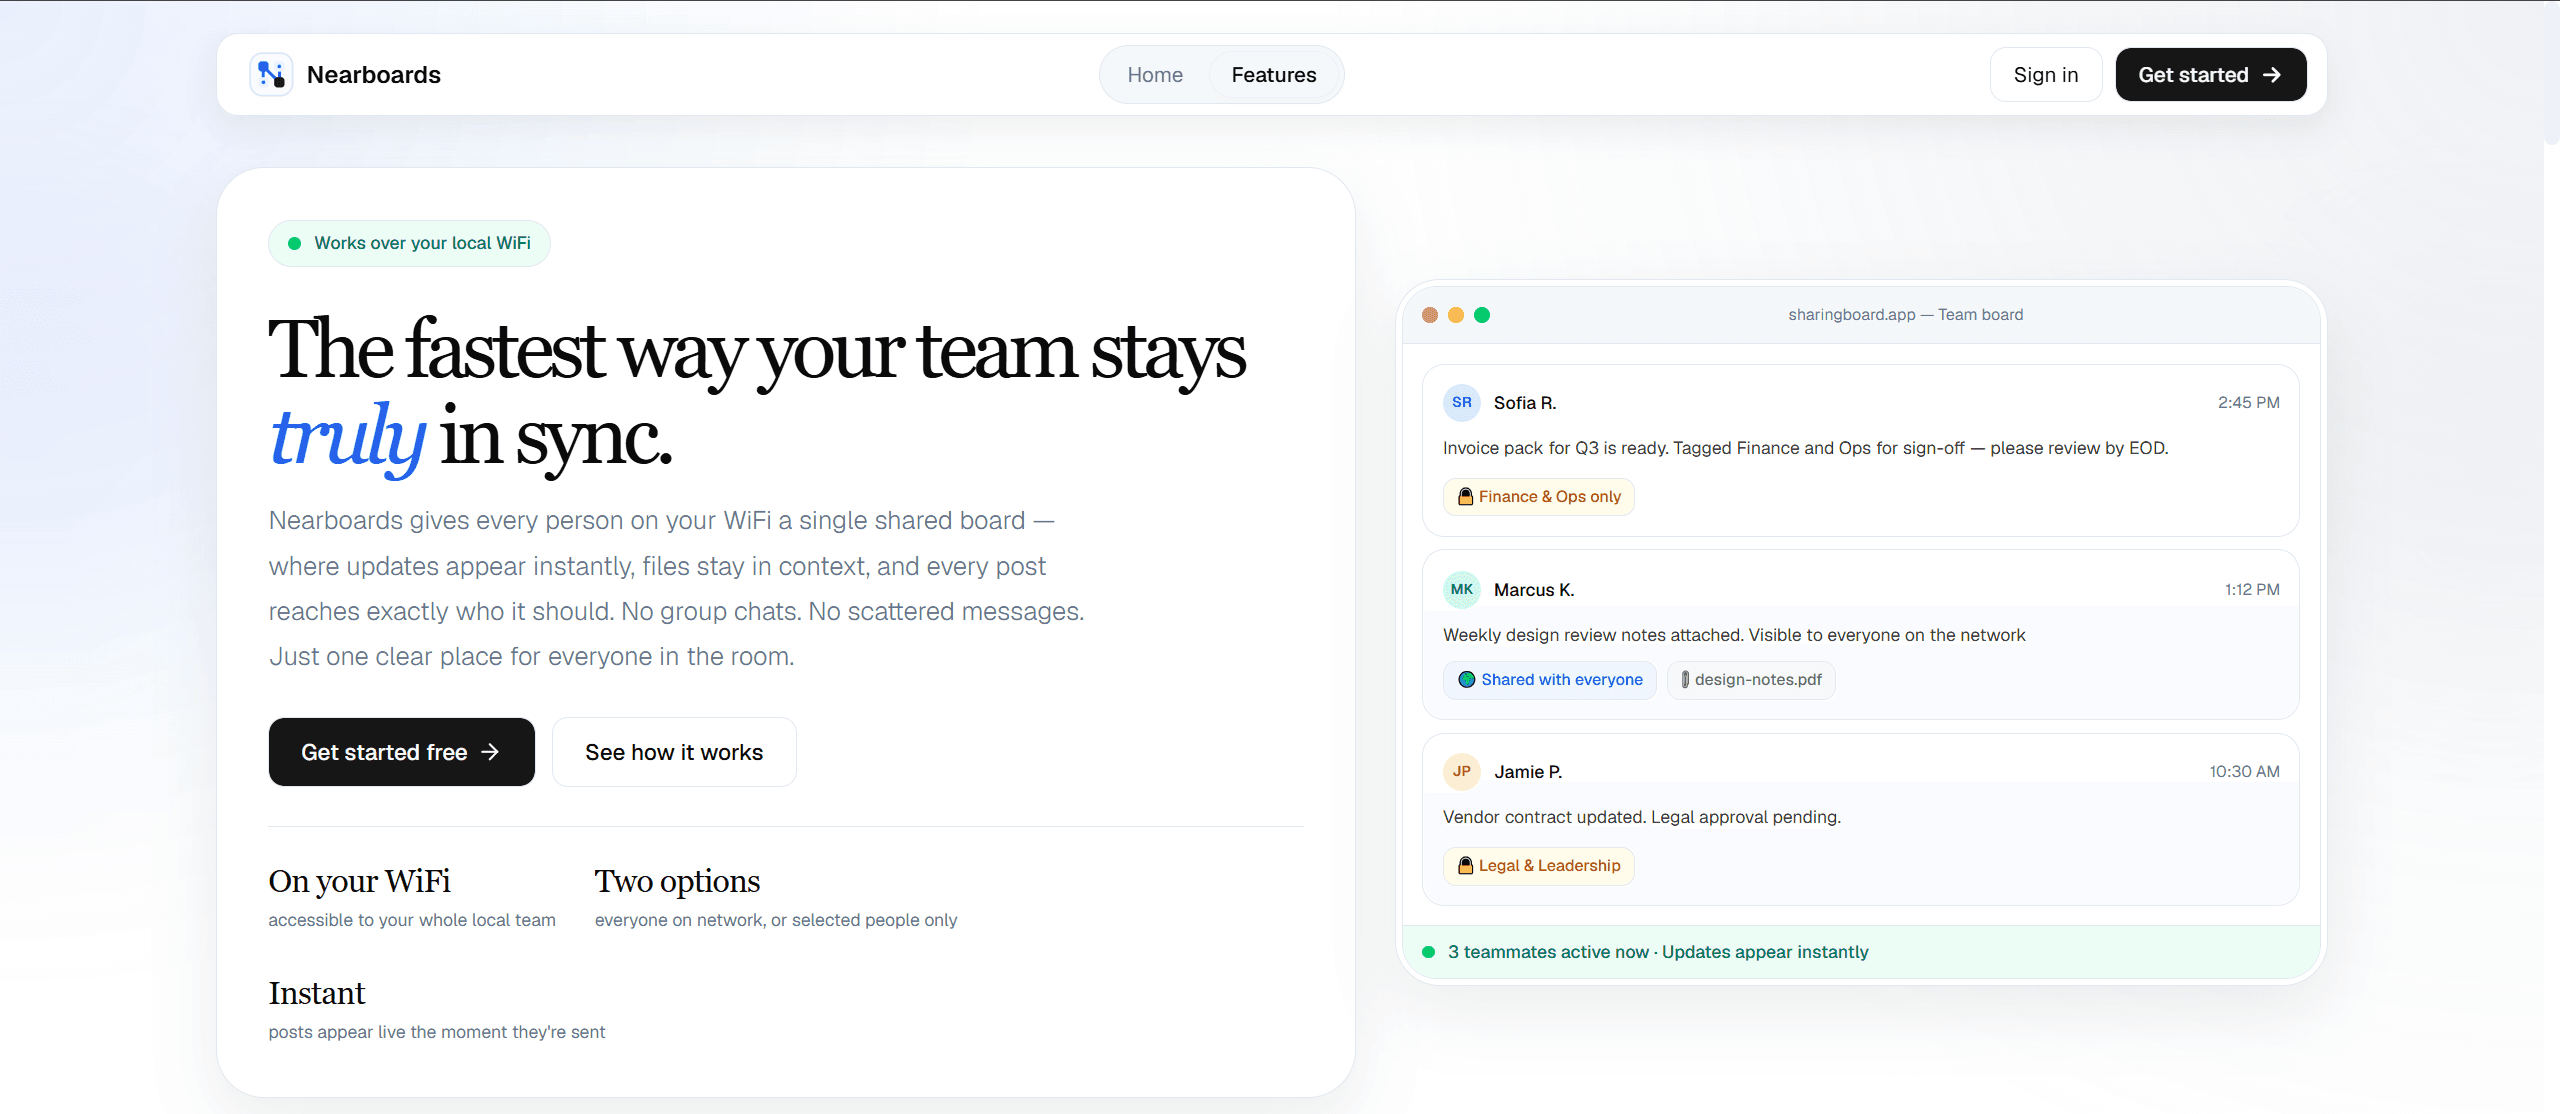The image size is (2560, 1114).
Task: Click the globe icon on Shared with everyone
Action: (1467, 680)
